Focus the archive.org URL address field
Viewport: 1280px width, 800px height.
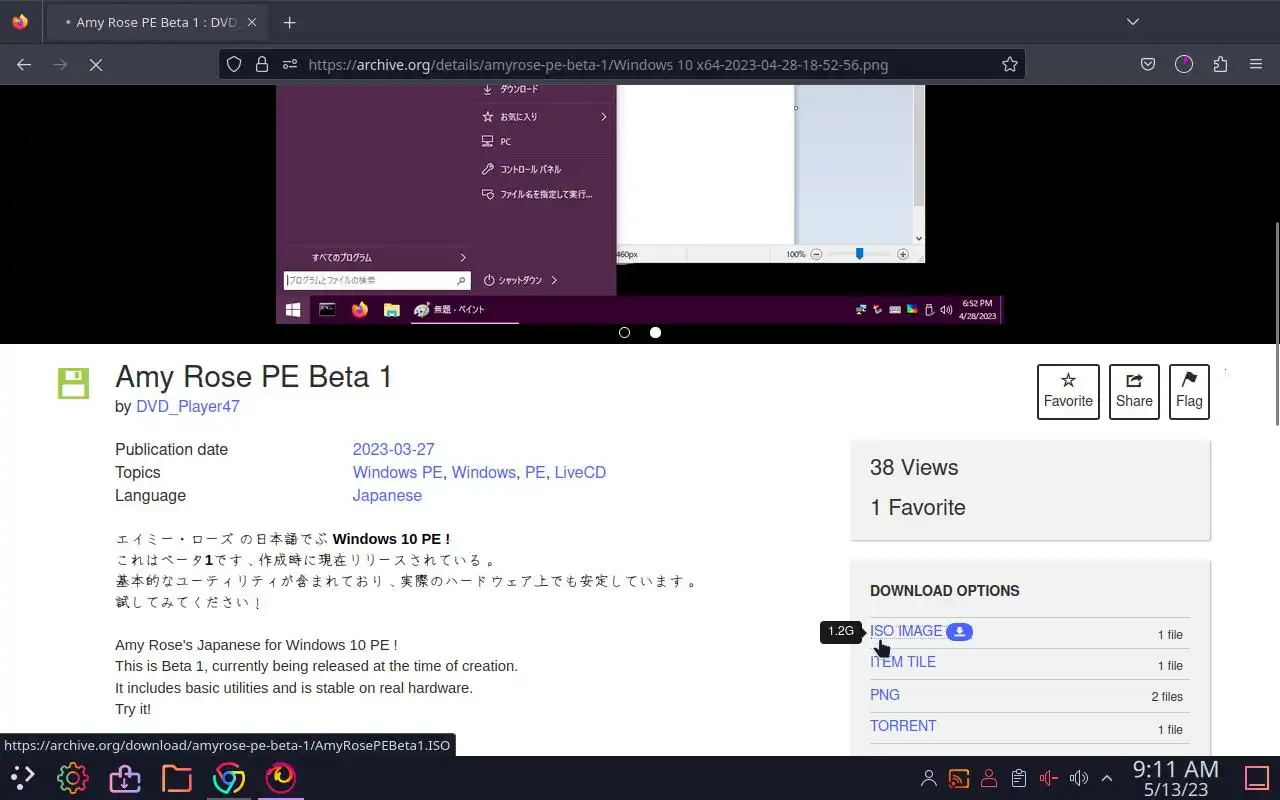[621, 64]
